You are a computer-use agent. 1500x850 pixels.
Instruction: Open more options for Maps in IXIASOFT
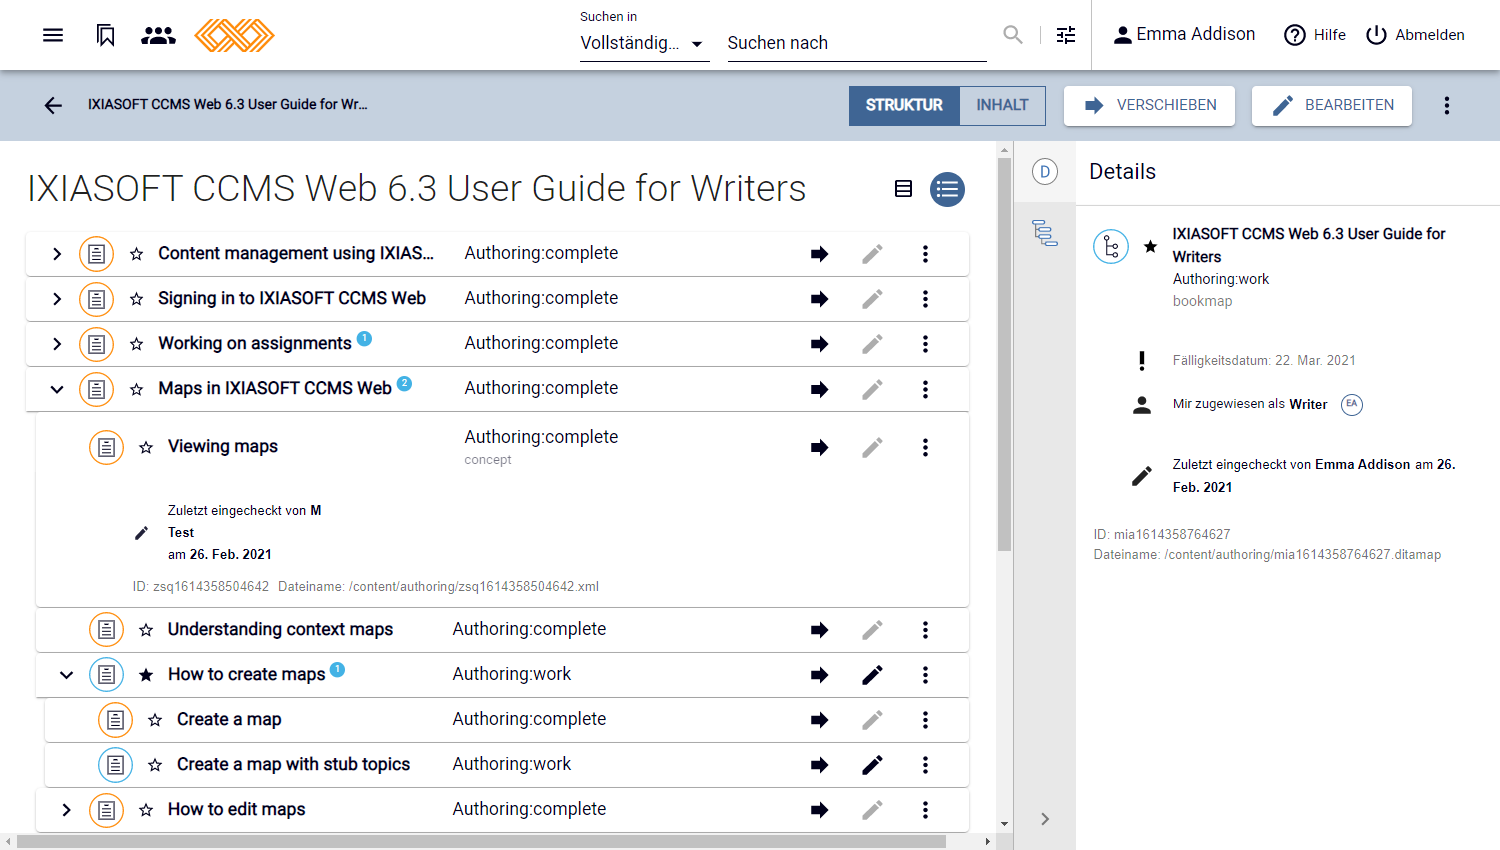pos(925,389)
